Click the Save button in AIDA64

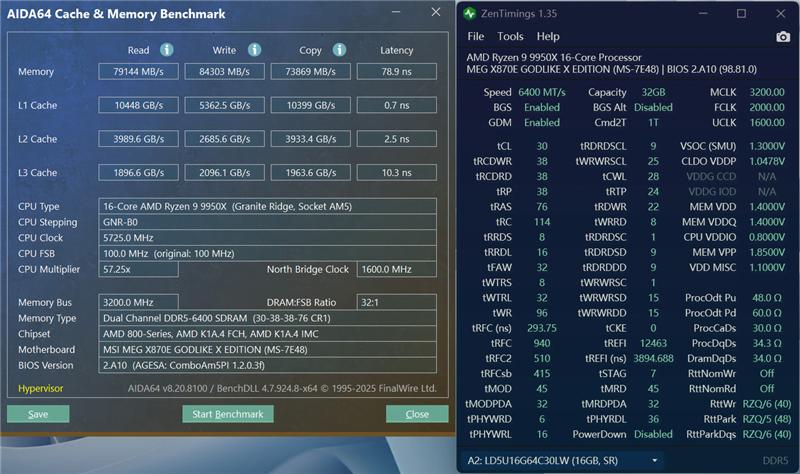tap(38, 414)
